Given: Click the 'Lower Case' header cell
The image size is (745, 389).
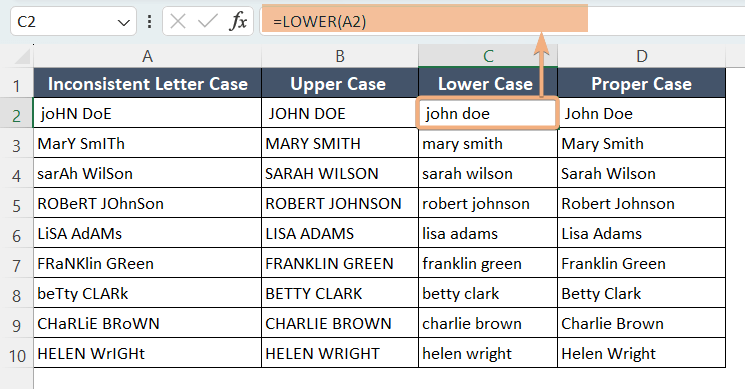Looking at the screenshot, I should [x=488, y=83].
